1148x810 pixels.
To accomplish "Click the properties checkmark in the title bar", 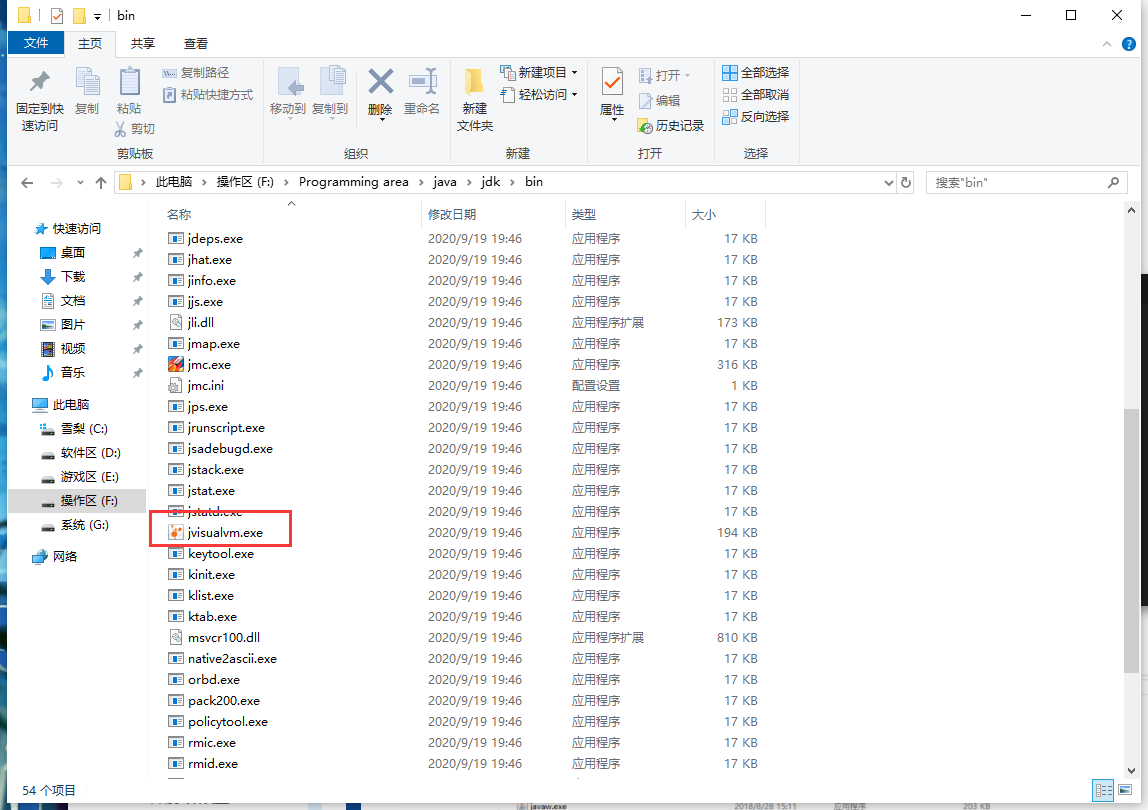I will pyautogui.click(x=57, y=15).
